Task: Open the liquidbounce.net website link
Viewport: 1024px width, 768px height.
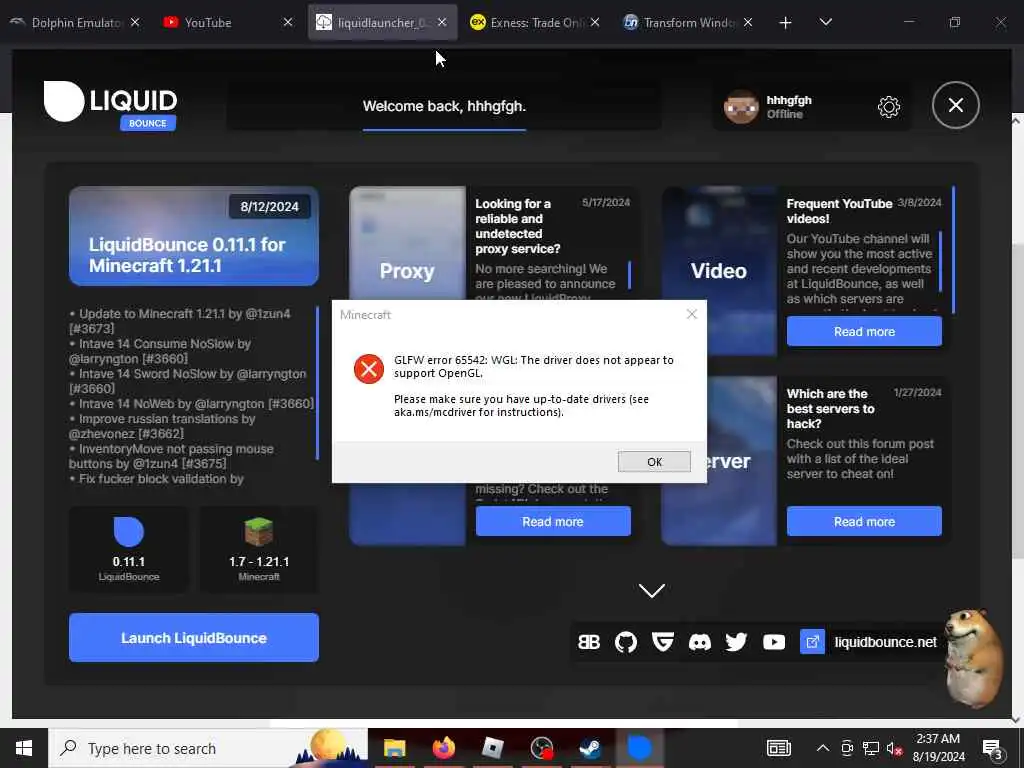Action: point(886,642)
